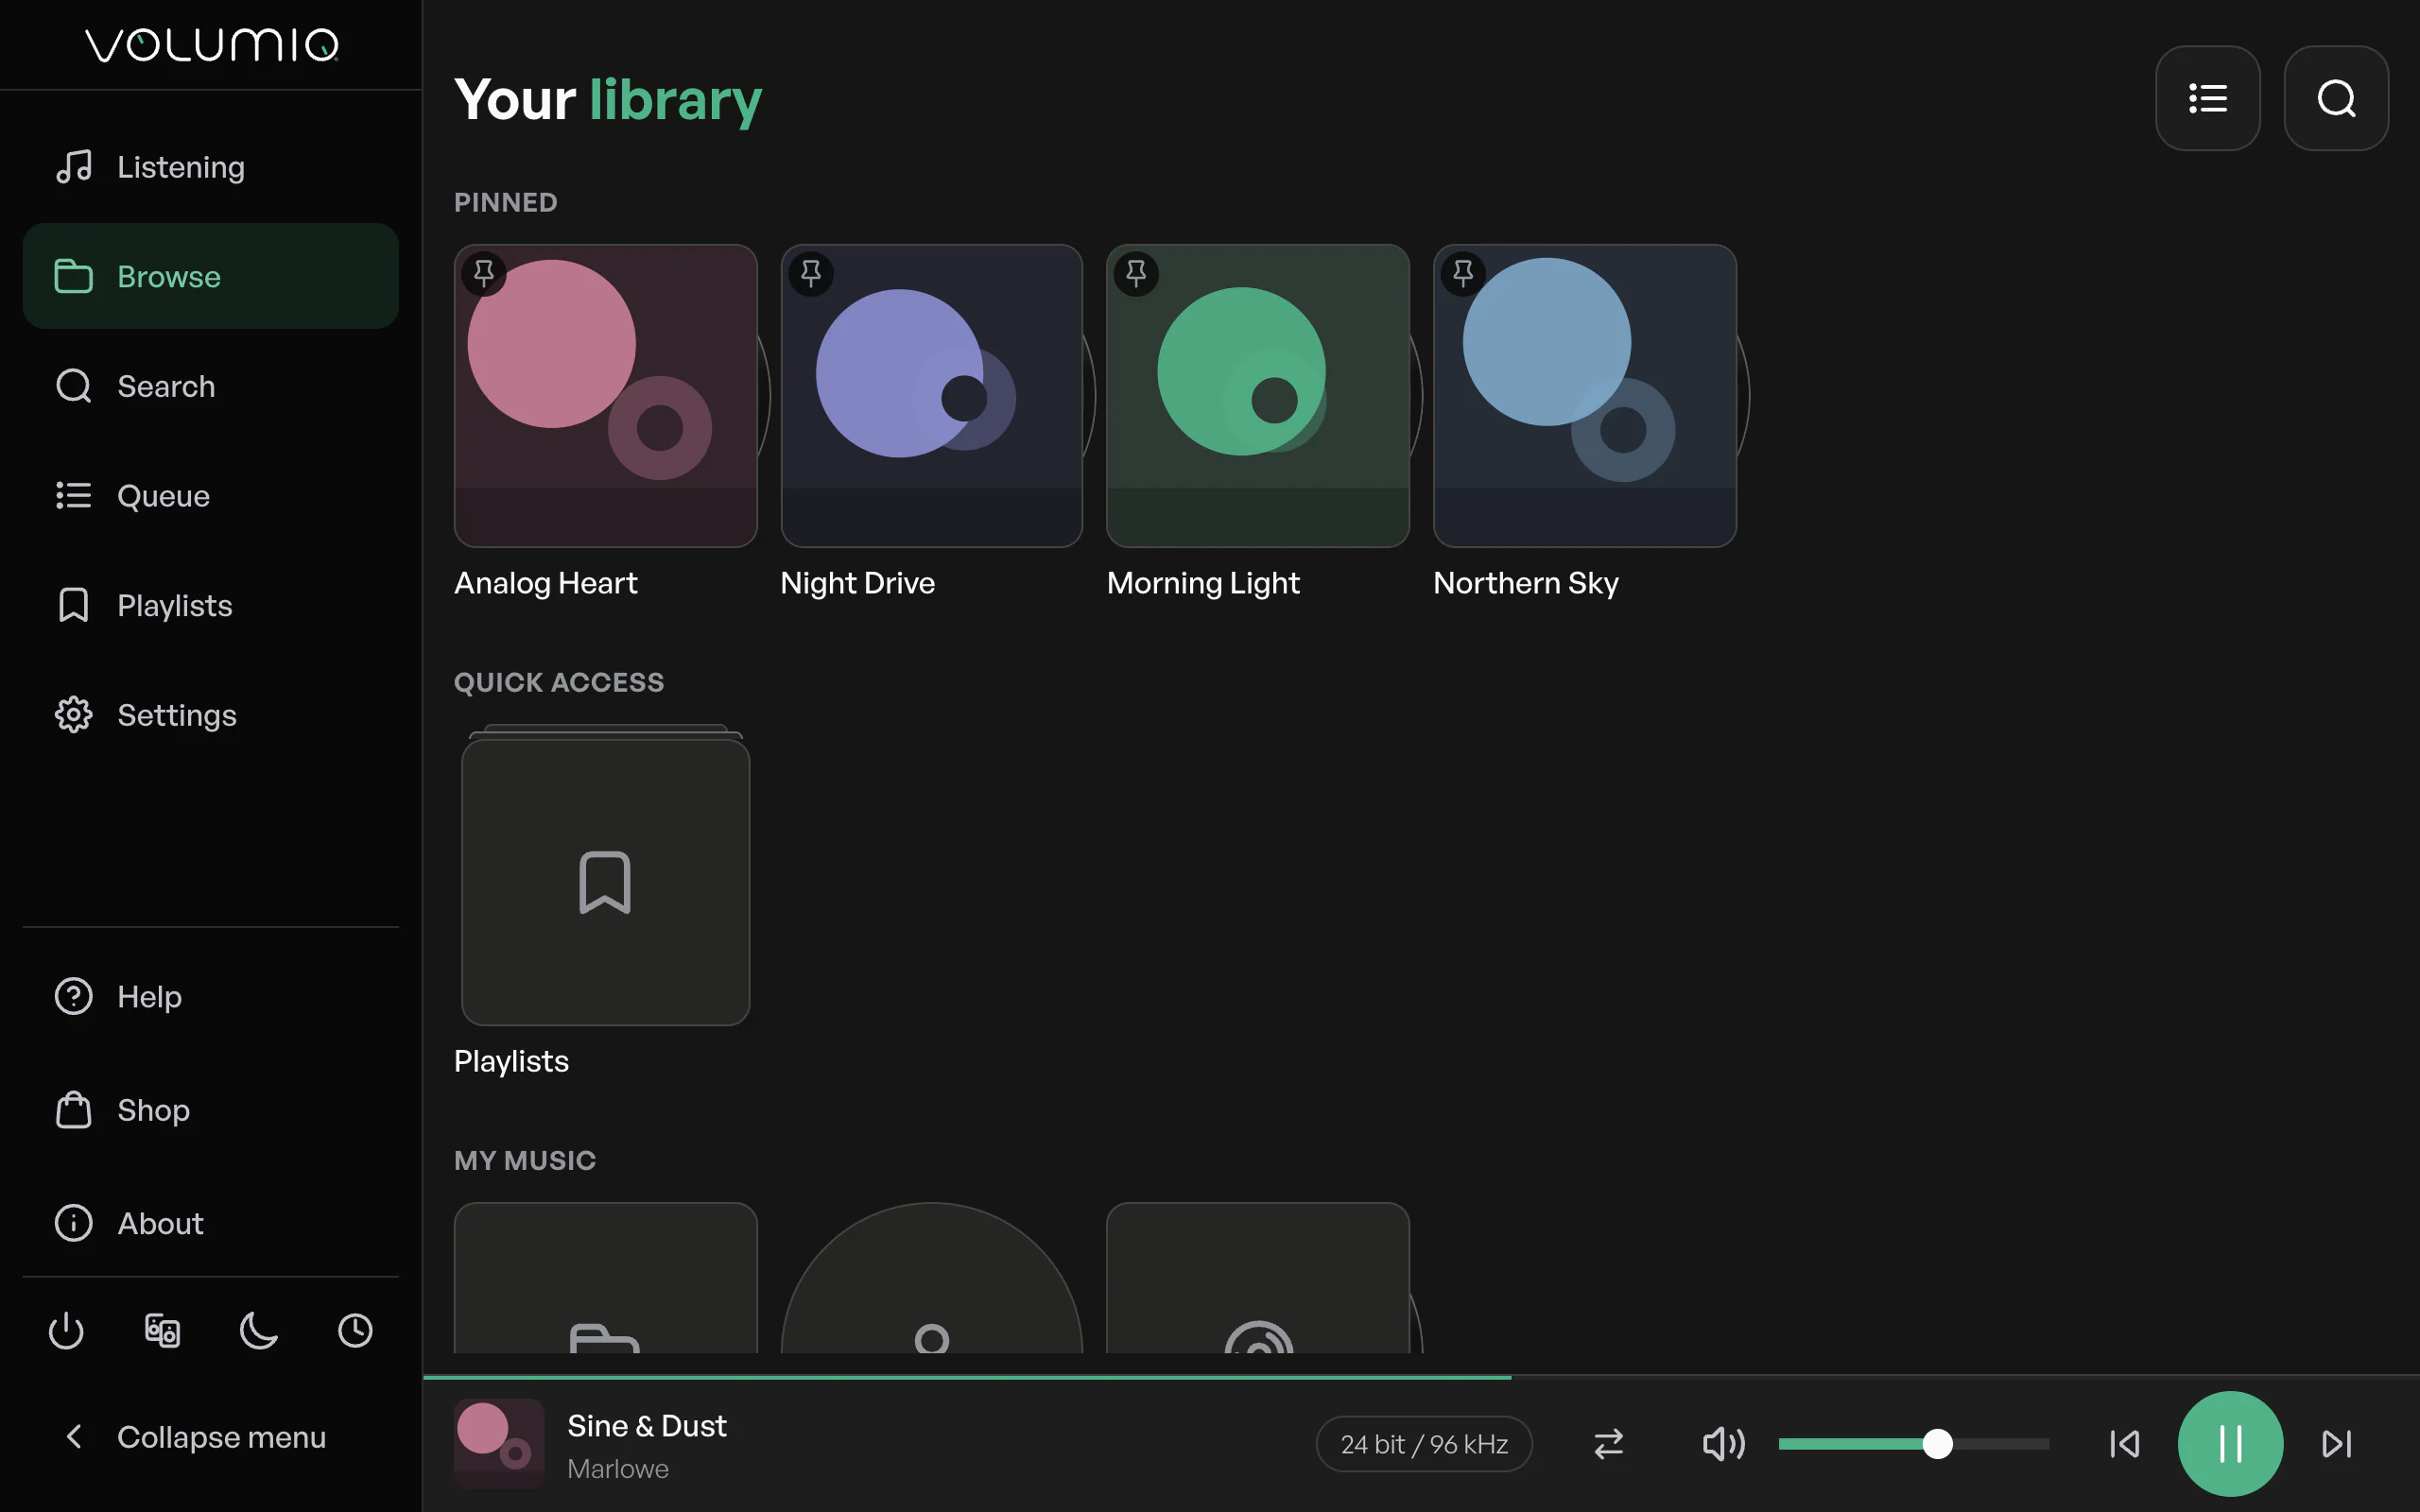The width and height of the screenshot is (2420, 1512).
Task: Open the About page
Action: pos(210,1223)
